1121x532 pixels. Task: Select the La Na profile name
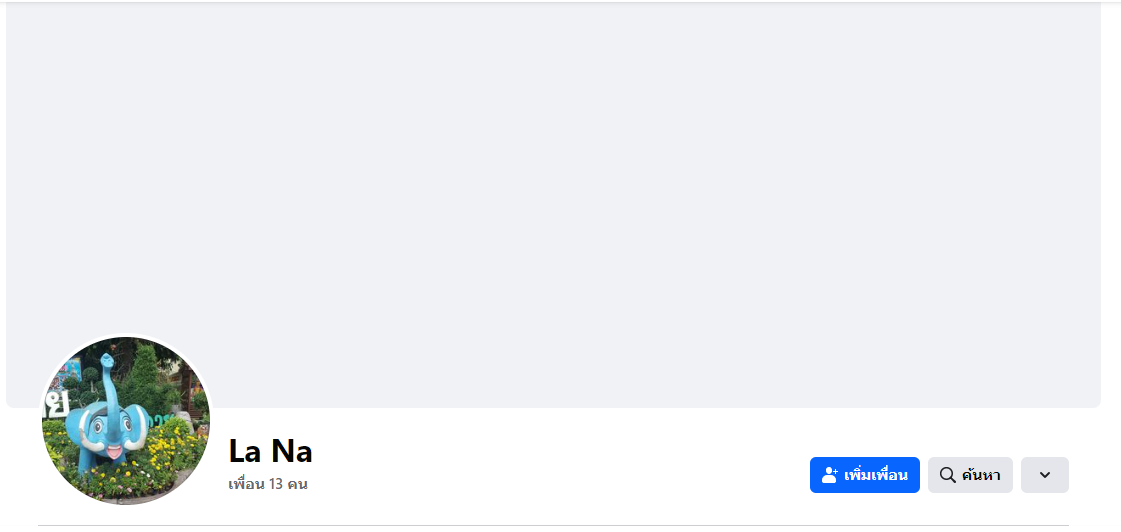pyautogui.click(x=270, y=451)
